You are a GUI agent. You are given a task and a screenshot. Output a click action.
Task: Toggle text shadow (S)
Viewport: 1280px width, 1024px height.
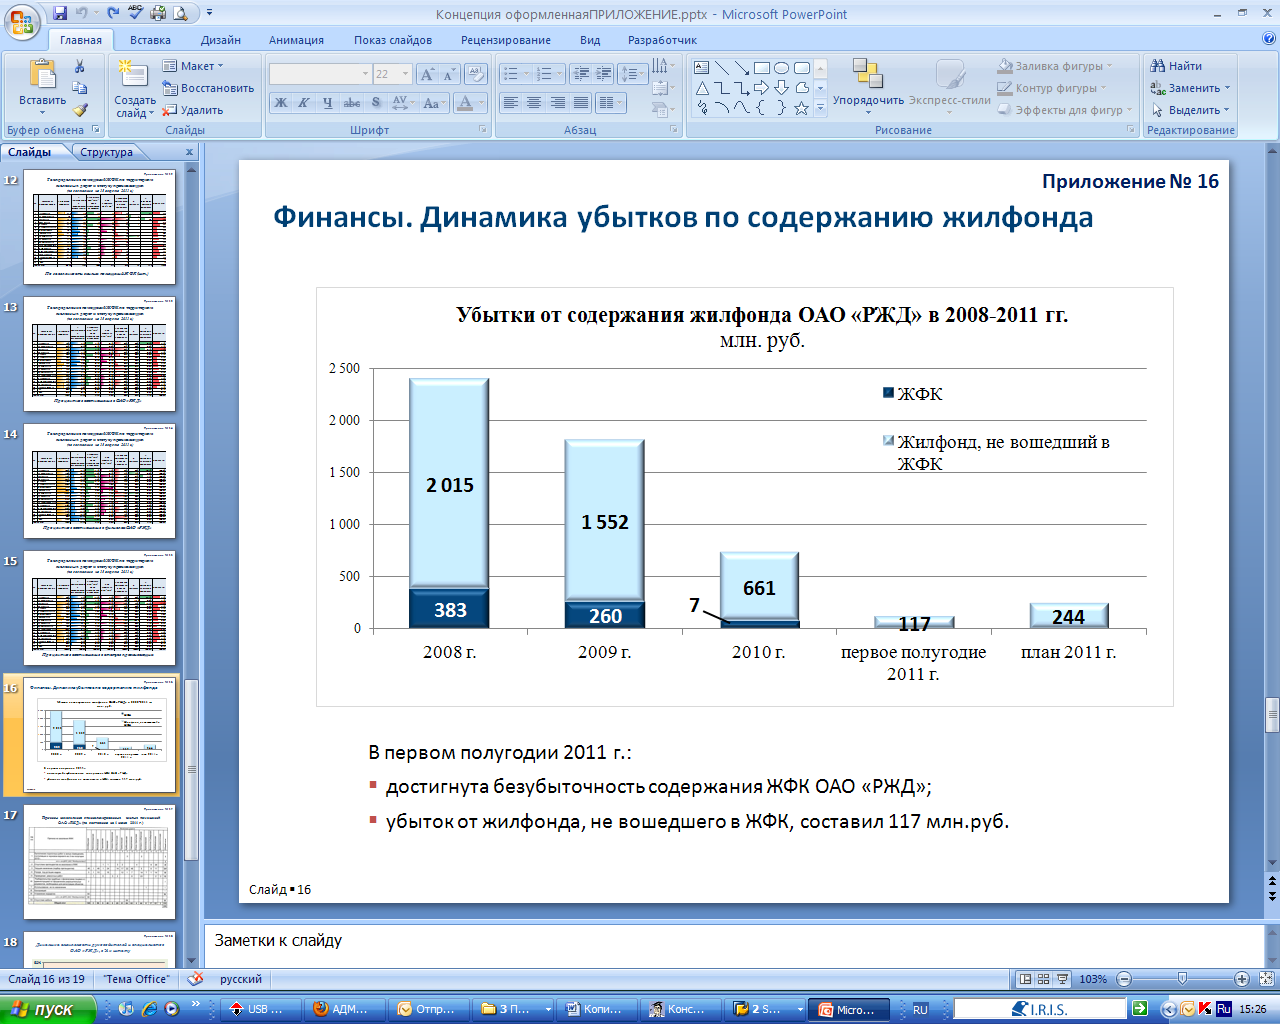(376, 103)
